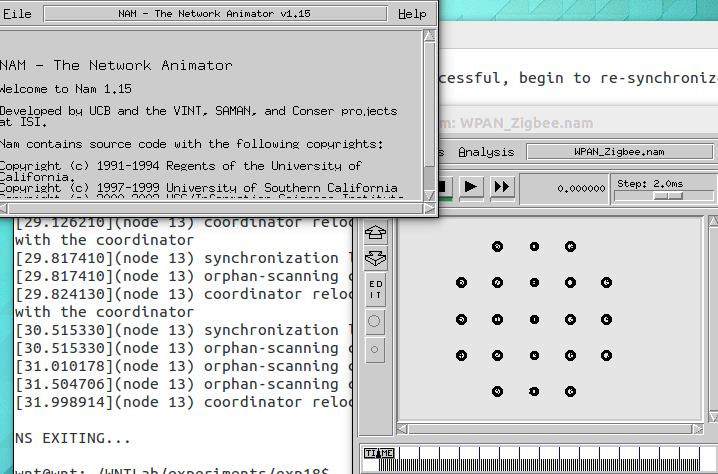Click the middle node in the bottom row

pos(534,392)
